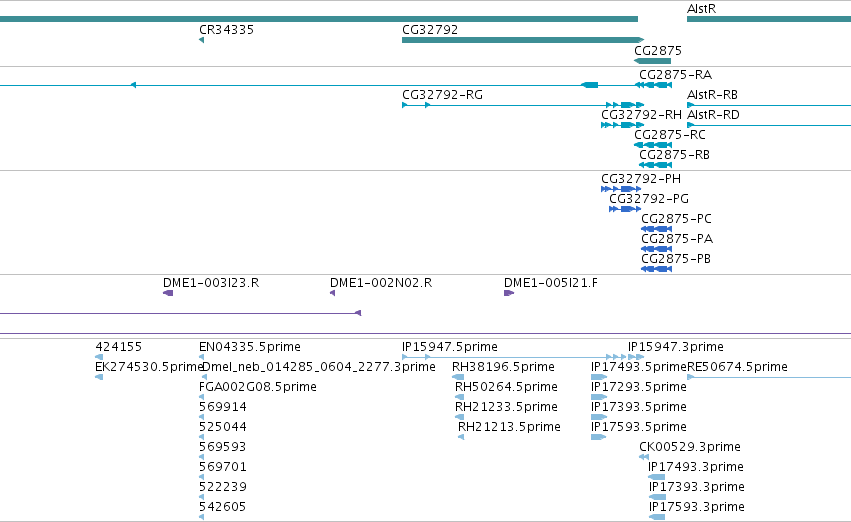Select the RH21213.5prime EST arrow
851x522 pixels.
(461, 437)
